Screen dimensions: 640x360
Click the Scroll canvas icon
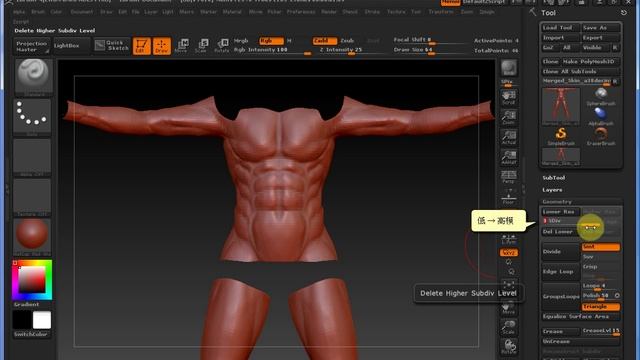tap(509, 98)
